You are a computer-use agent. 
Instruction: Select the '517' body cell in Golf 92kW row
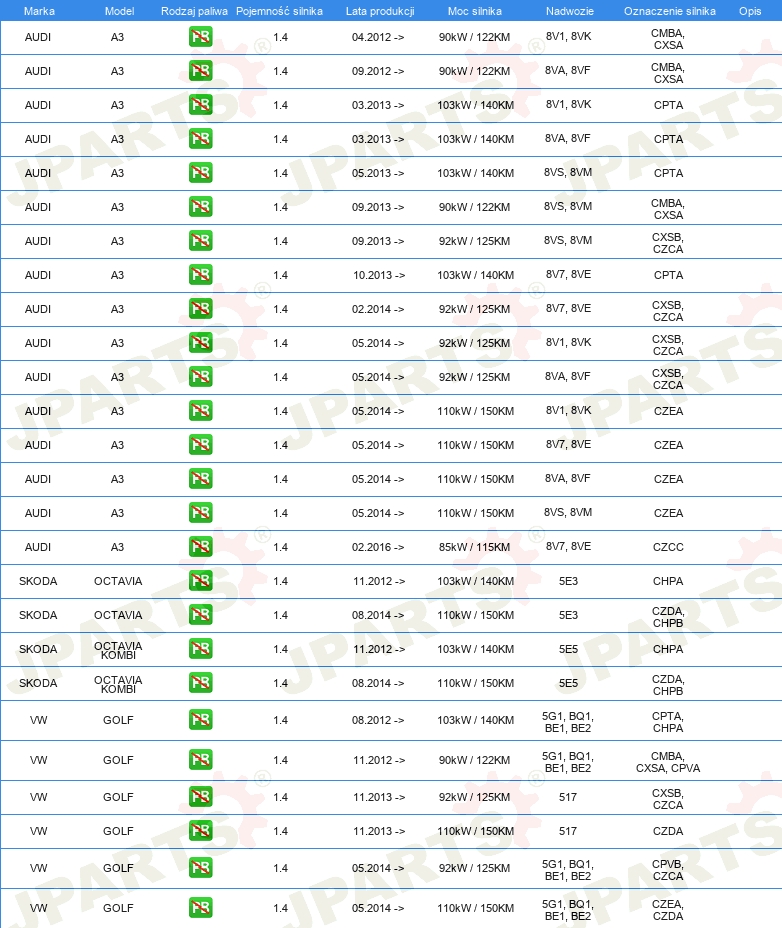pos(568,797)
